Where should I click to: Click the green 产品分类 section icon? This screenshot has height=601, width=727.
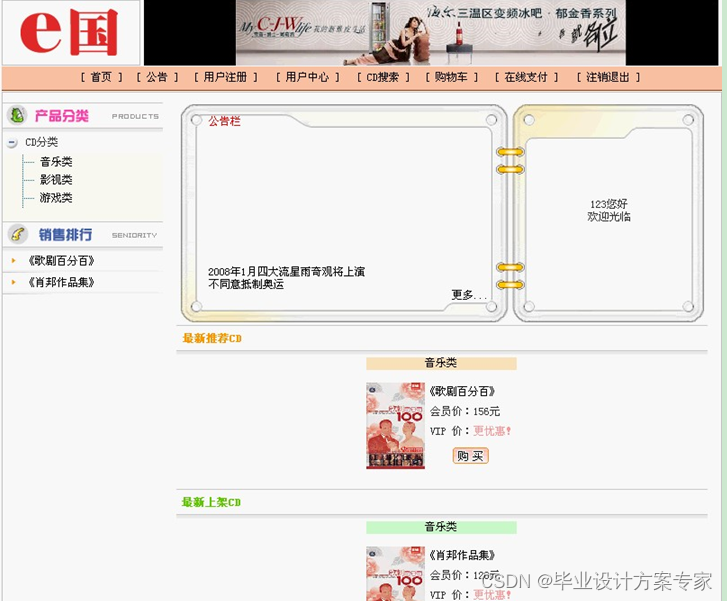[x=17, y=115]
